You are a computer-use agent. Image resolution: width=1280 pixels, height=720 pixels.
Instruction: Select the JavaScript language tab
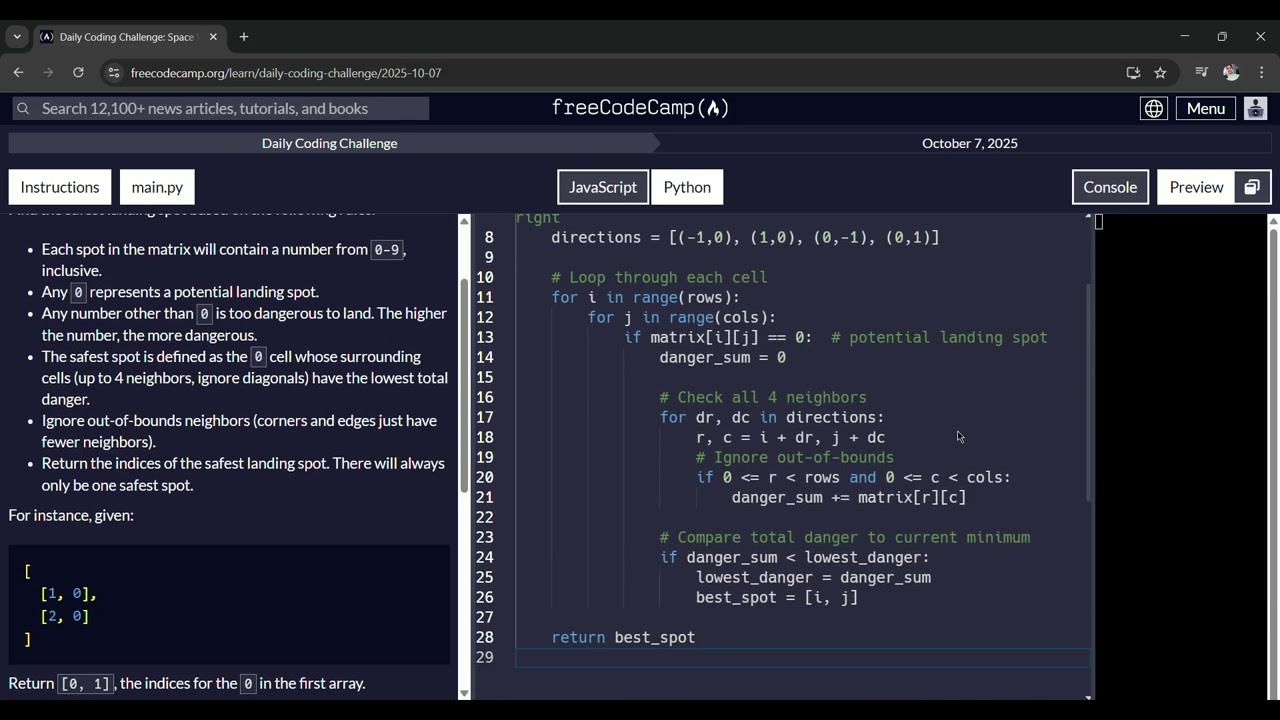[603, 187]
